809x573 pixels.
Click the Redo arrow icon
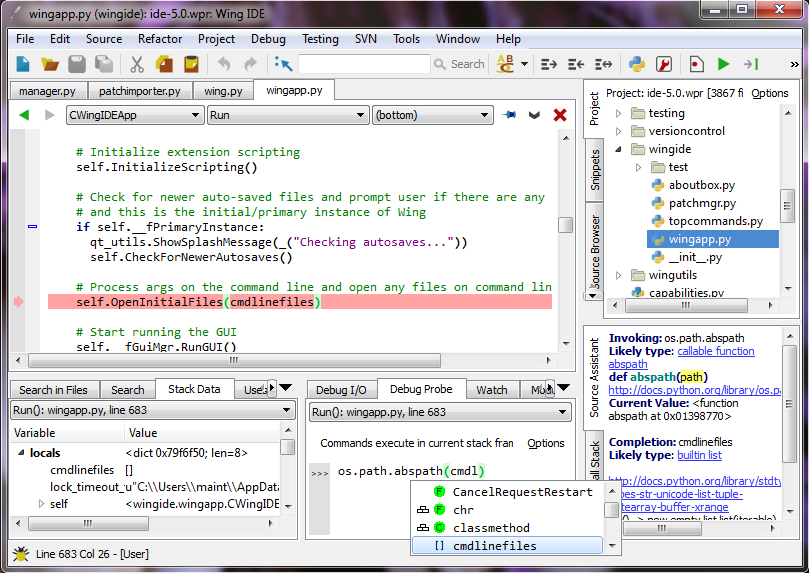(251, 64)
